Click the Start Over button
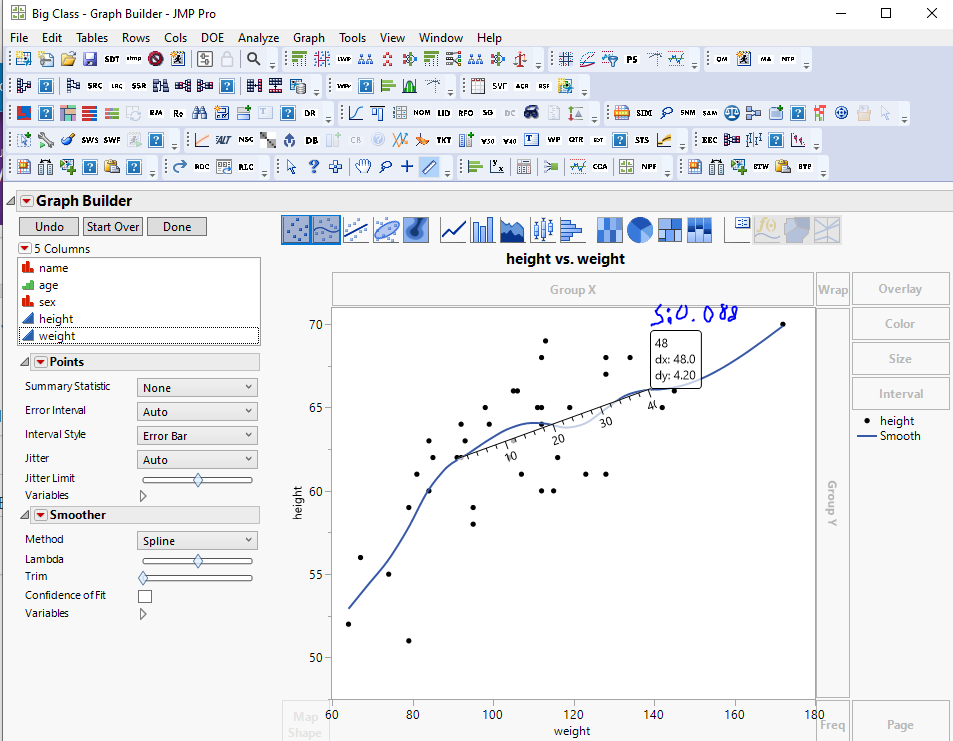953x741 pixels. pyautogui.click(x=113, y=227)
